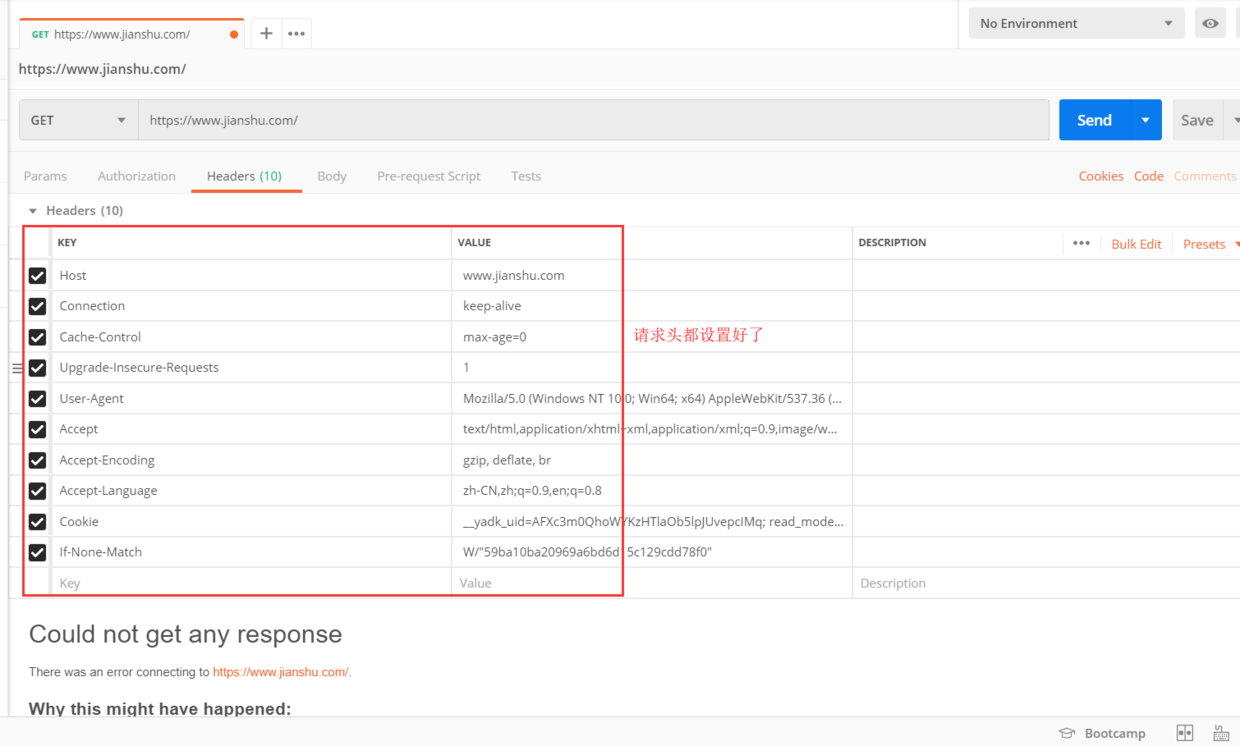The image size is (1240, 746).
Task: Switch to the Authorization tab
Action: point(137,176)
